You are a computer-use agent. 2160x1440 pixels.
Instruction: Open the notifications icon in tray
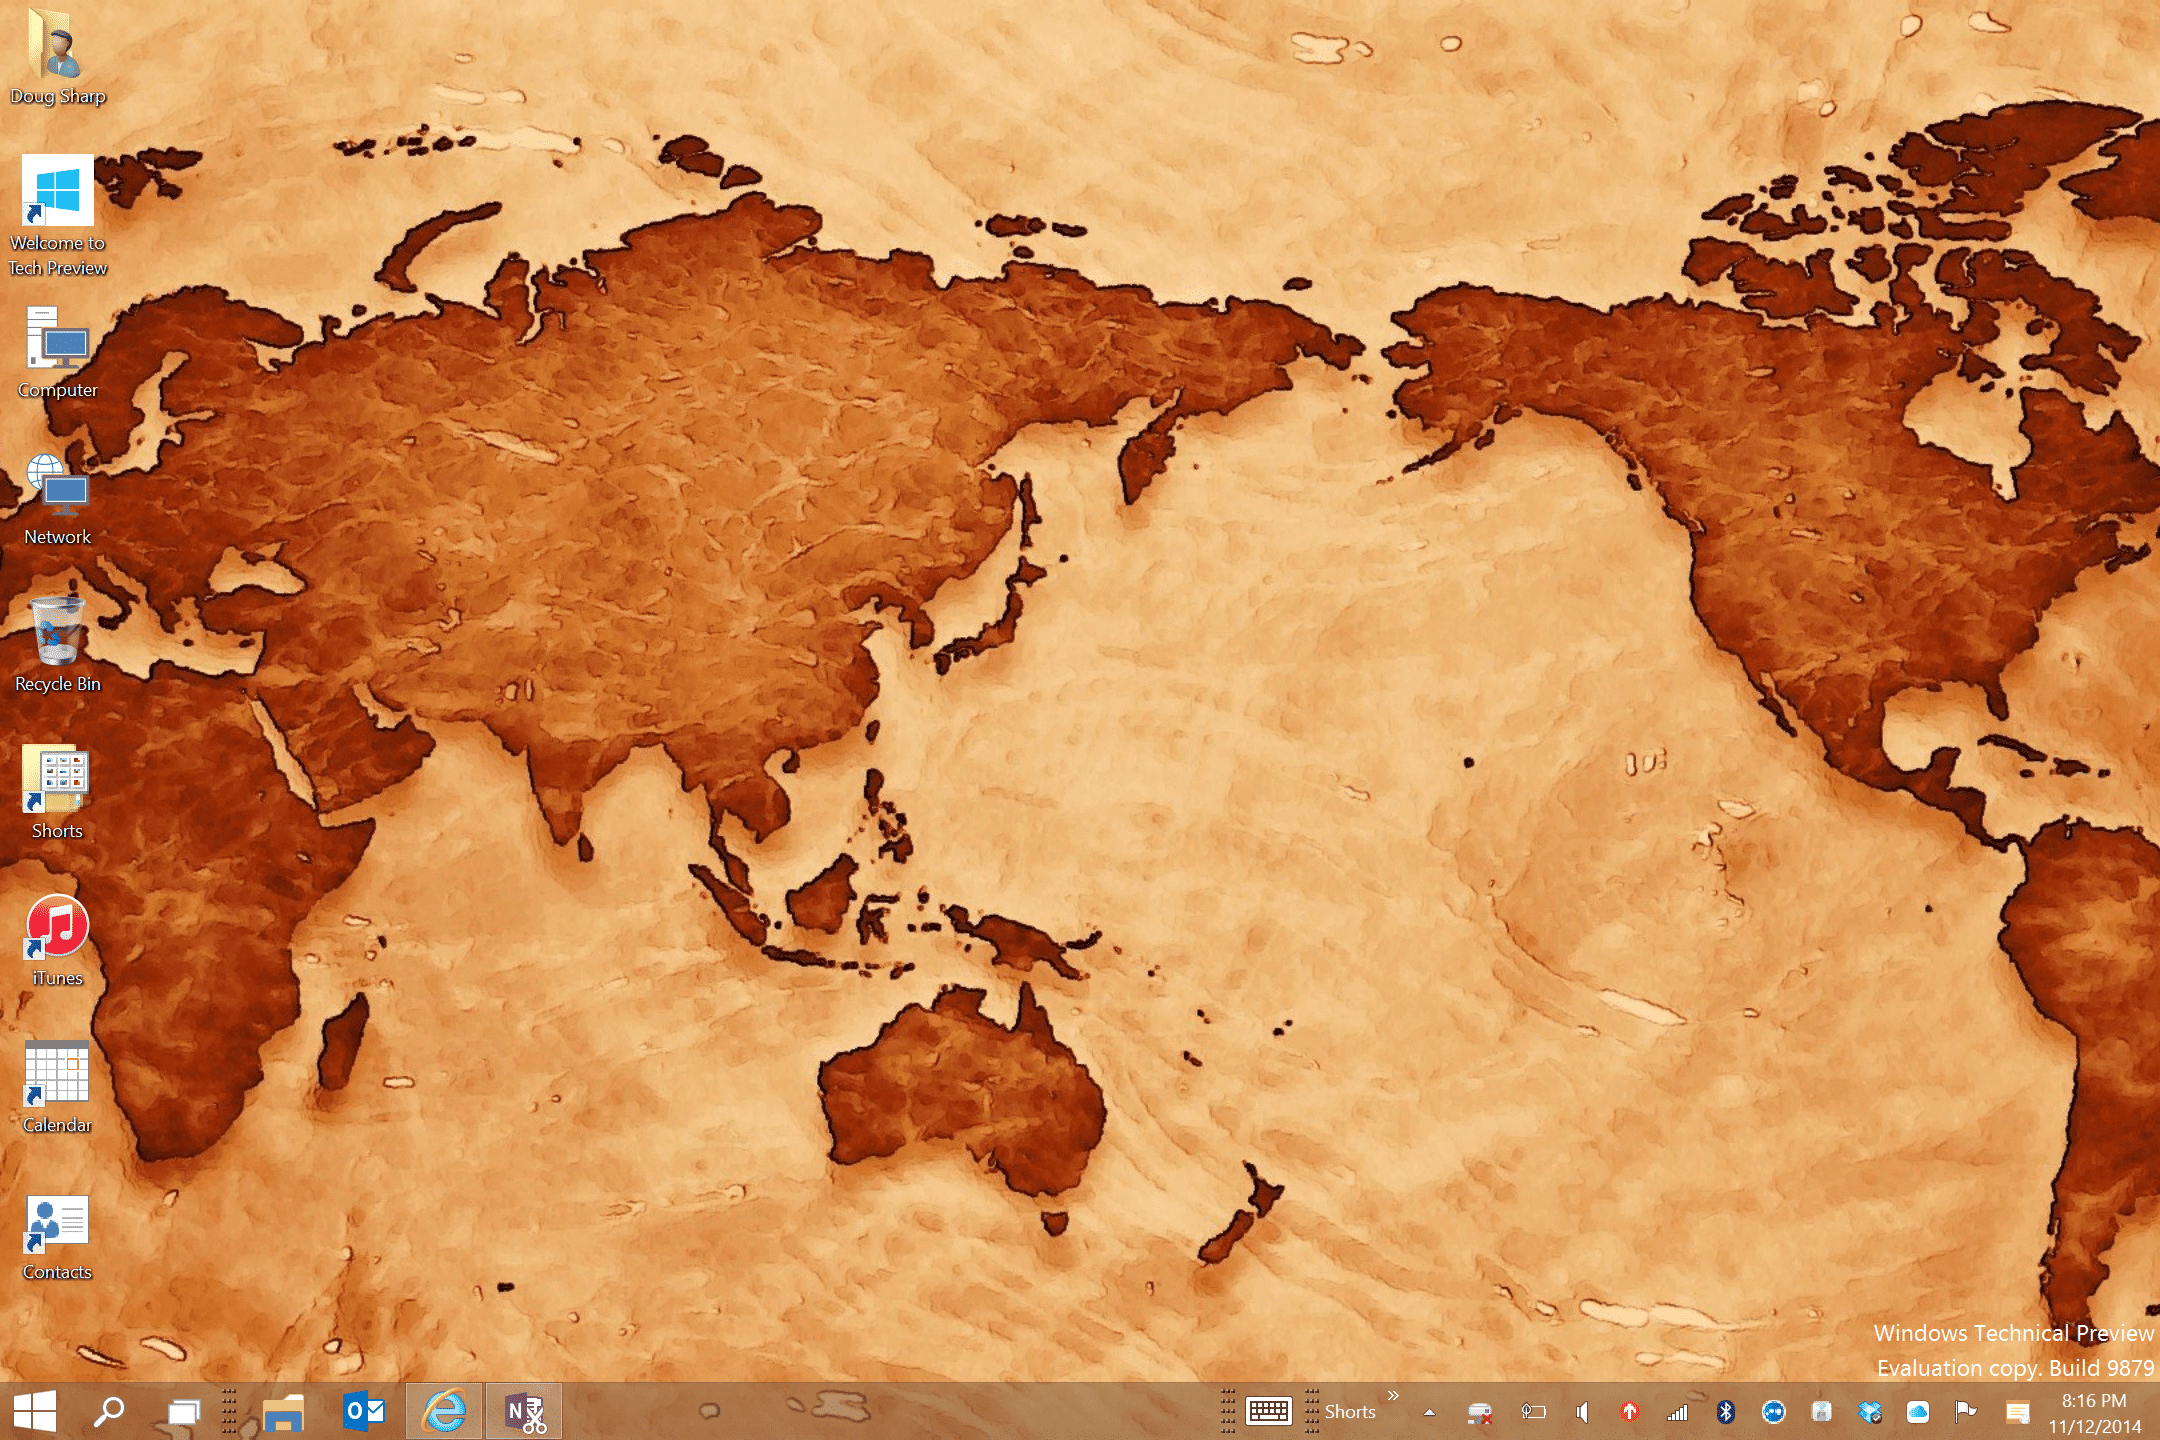tap(2017, 1412)
